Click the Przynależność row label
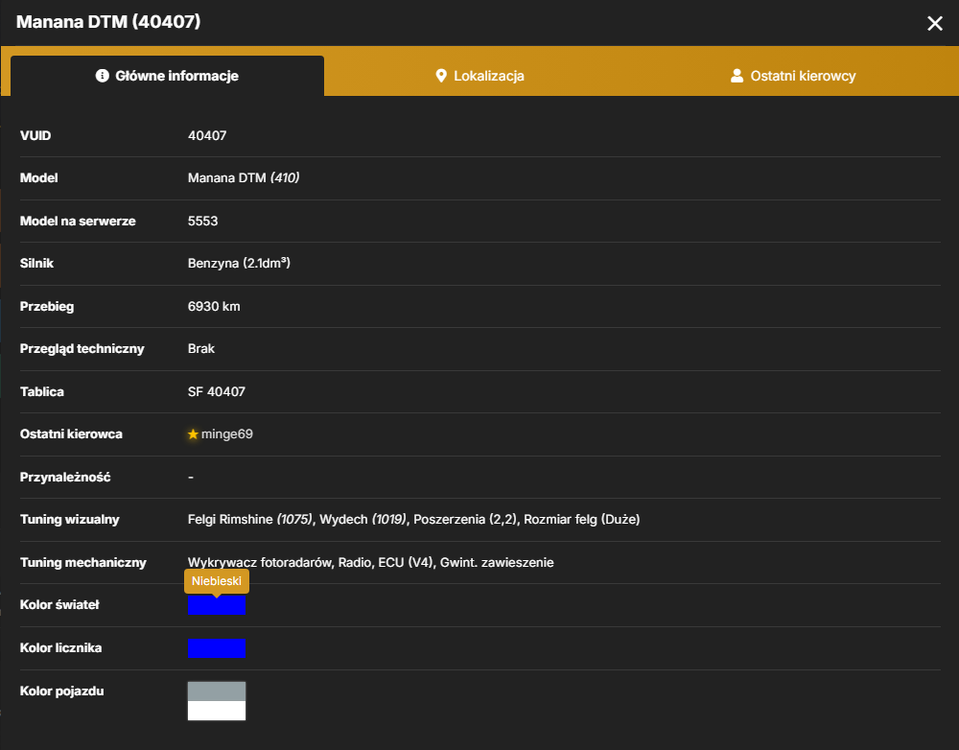 (x=65, y=477)
